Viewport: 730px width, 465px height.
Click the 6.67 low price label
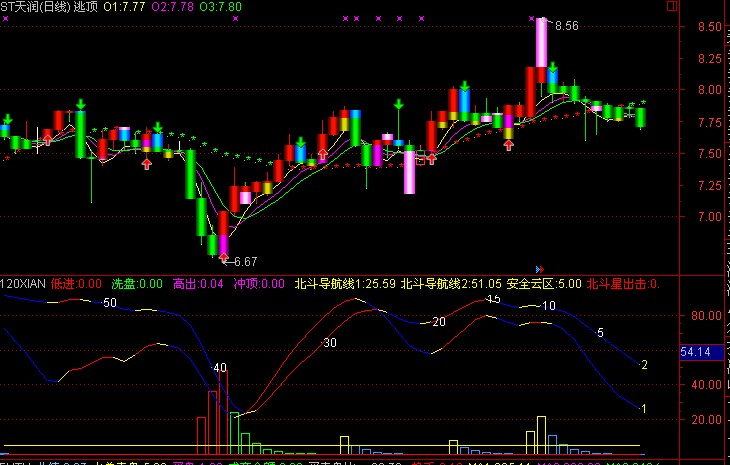[245, 262]
